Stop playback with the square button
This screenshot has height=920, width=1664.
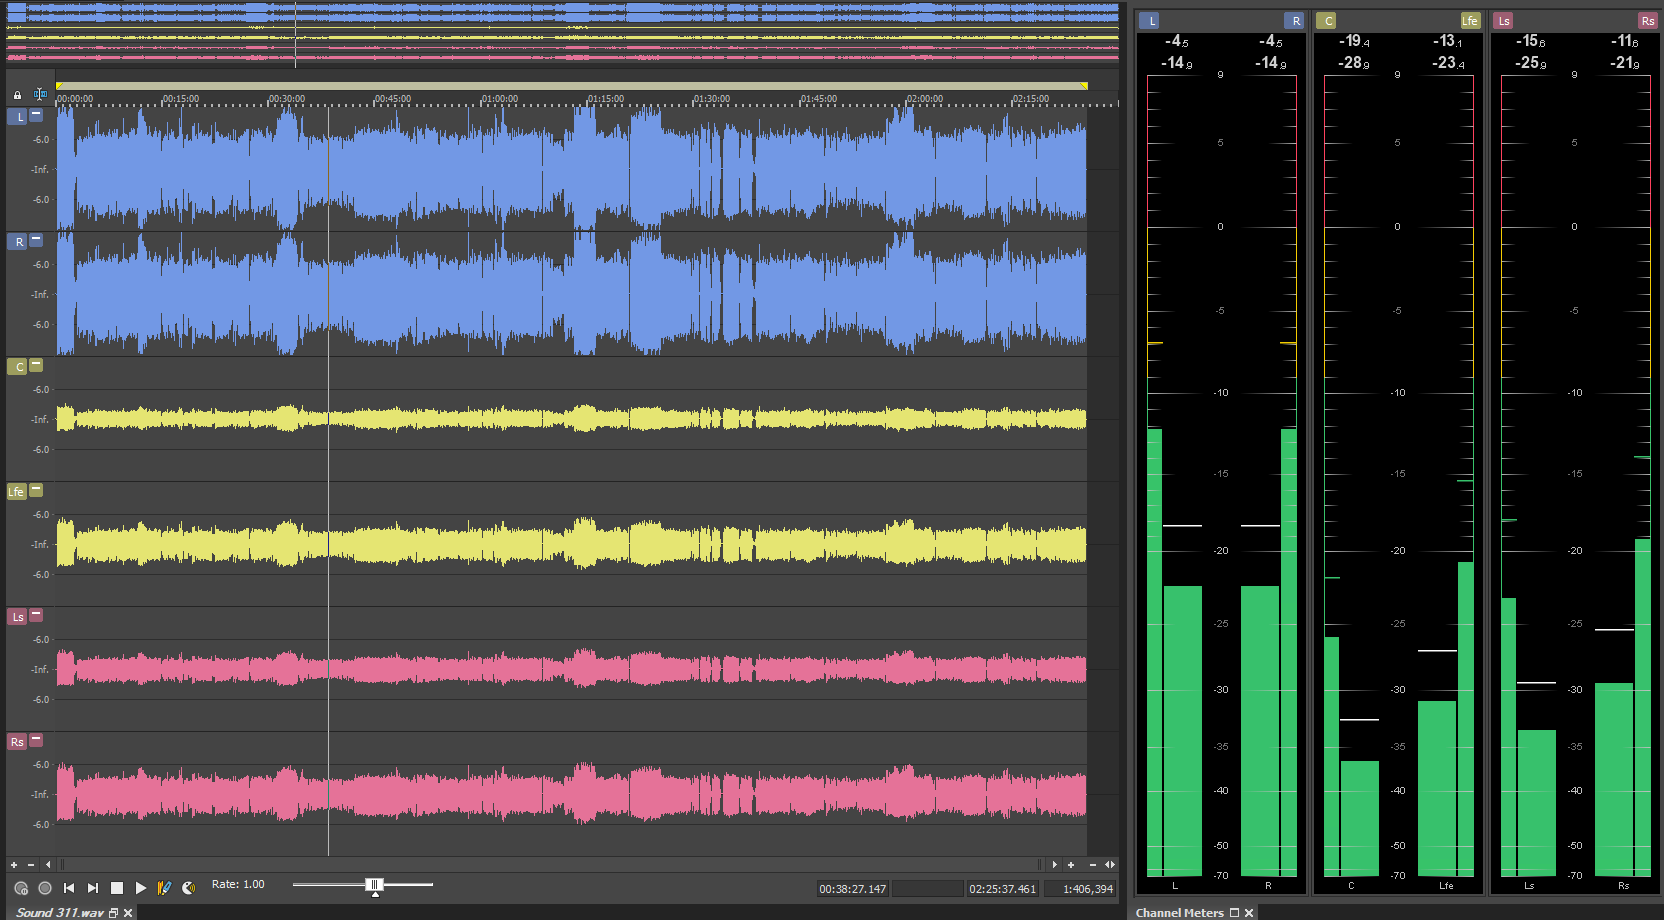click(x=117, y=888)
